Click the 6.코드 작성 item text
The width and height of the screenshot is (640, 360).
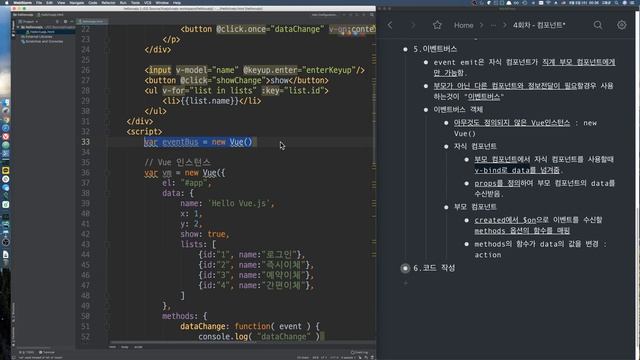pos(434,268)
